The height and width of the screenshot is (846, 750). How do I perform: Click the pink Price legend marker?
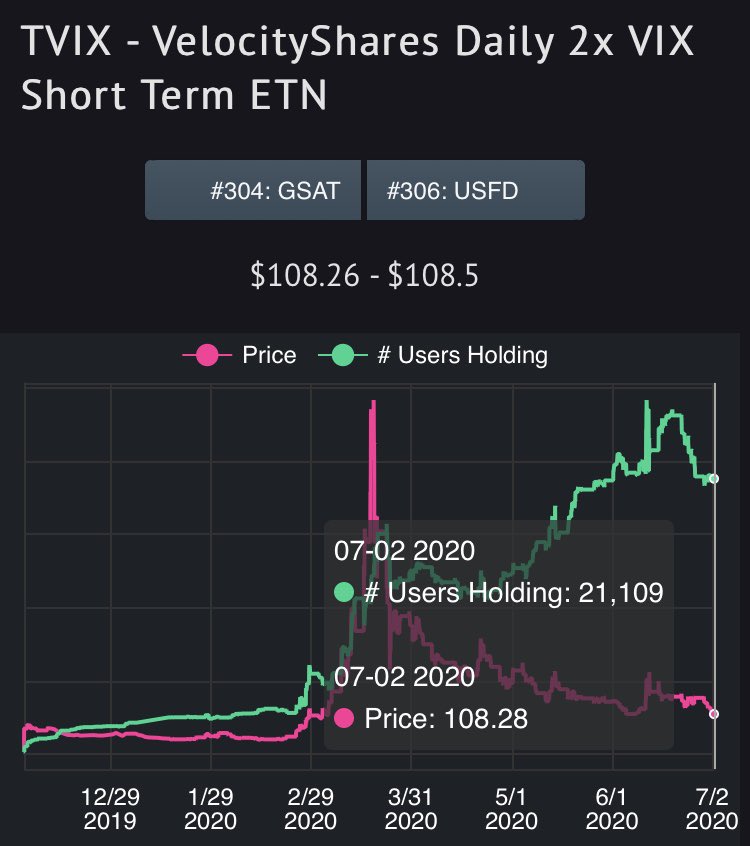pyautogui.click(x=207, y=355)
